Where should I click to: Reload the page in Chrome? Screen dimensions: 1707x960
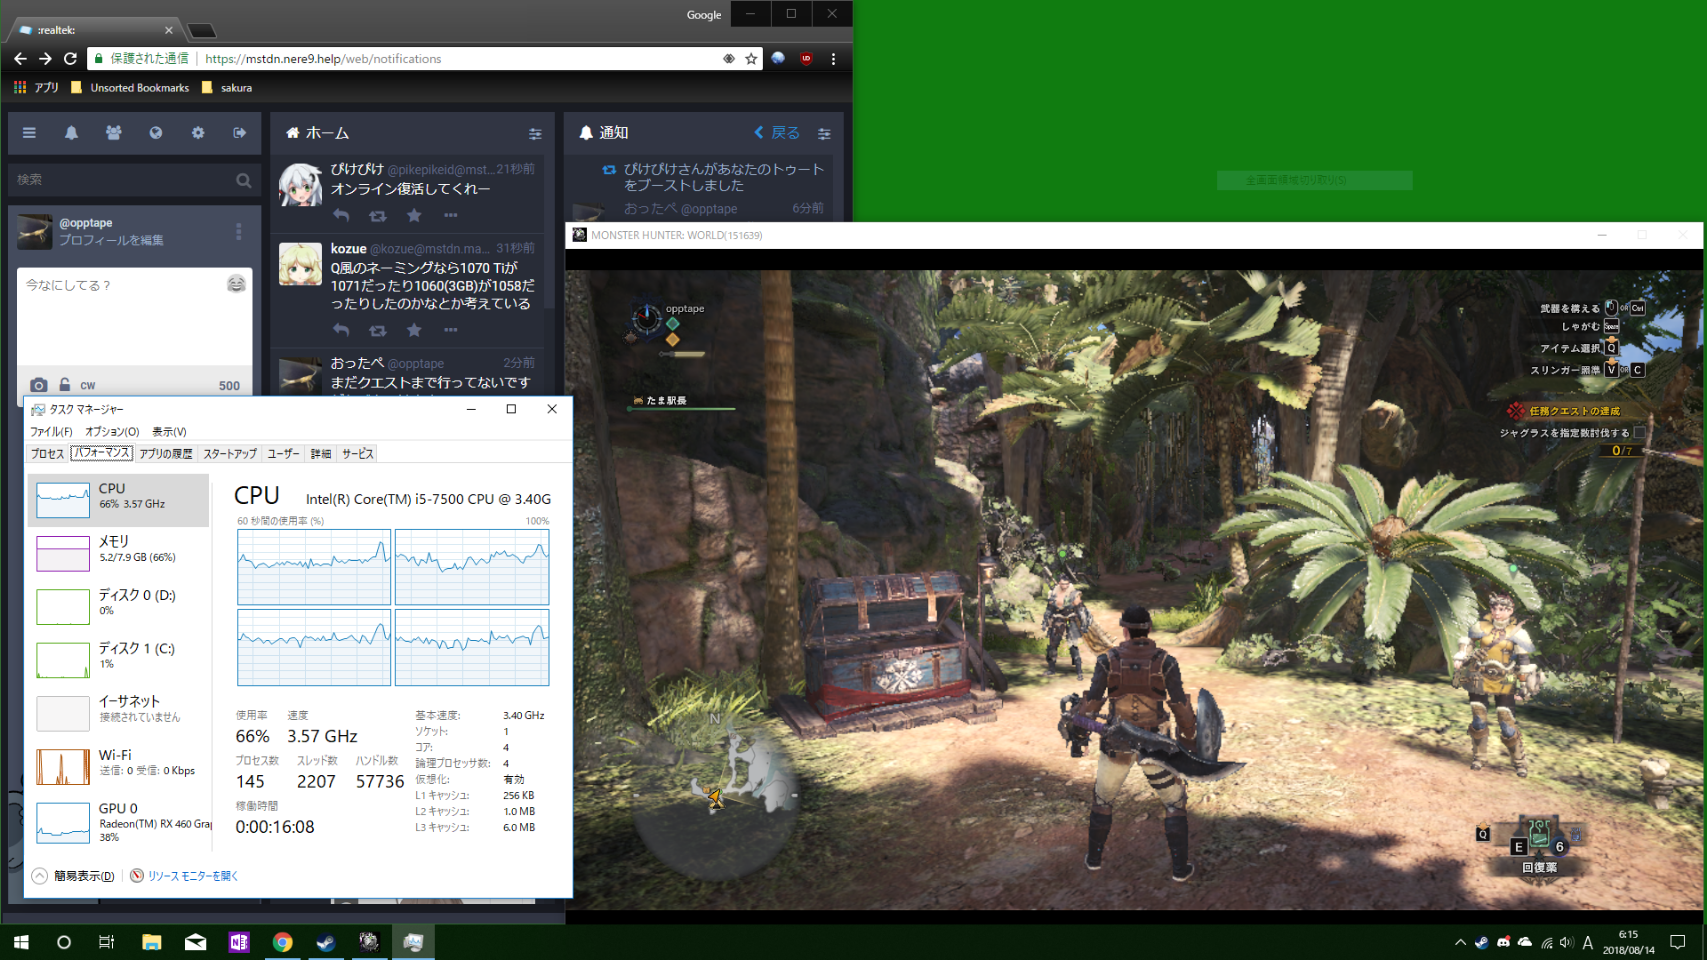pyautogui.click(x=70, y=59)
